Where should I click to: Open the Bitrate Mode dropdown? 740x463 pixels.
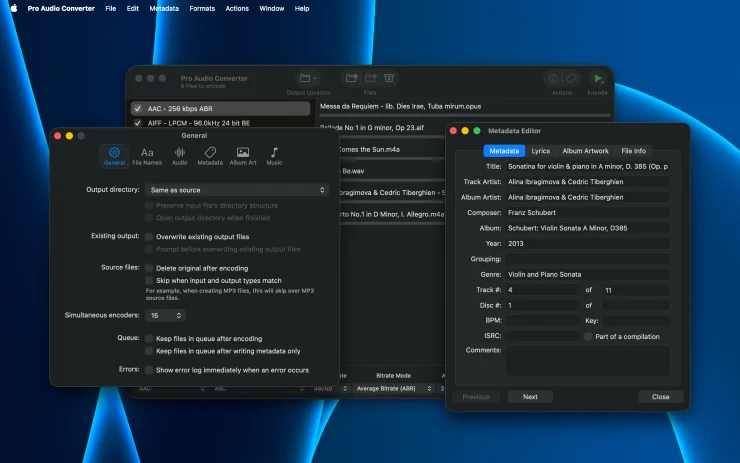coord(394,388)
